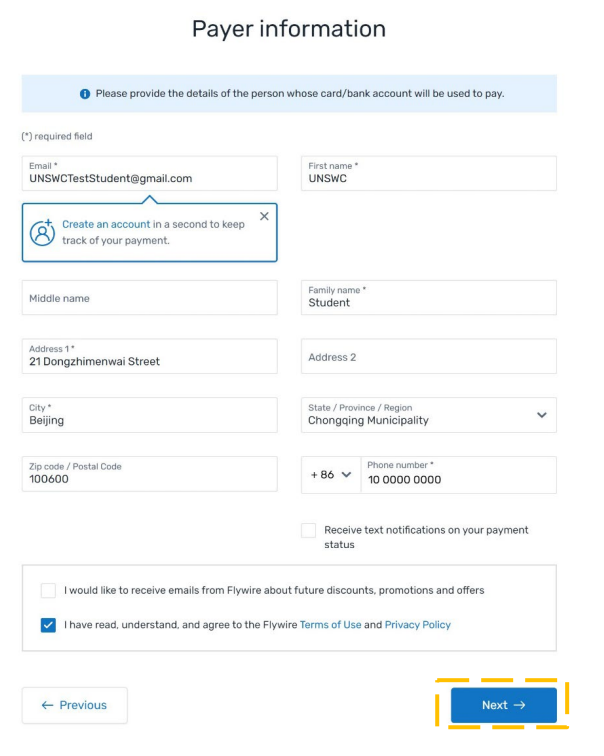This screenshot has height=756, width=604.
Task: Click the Family name field
Action: pos(428,298)
